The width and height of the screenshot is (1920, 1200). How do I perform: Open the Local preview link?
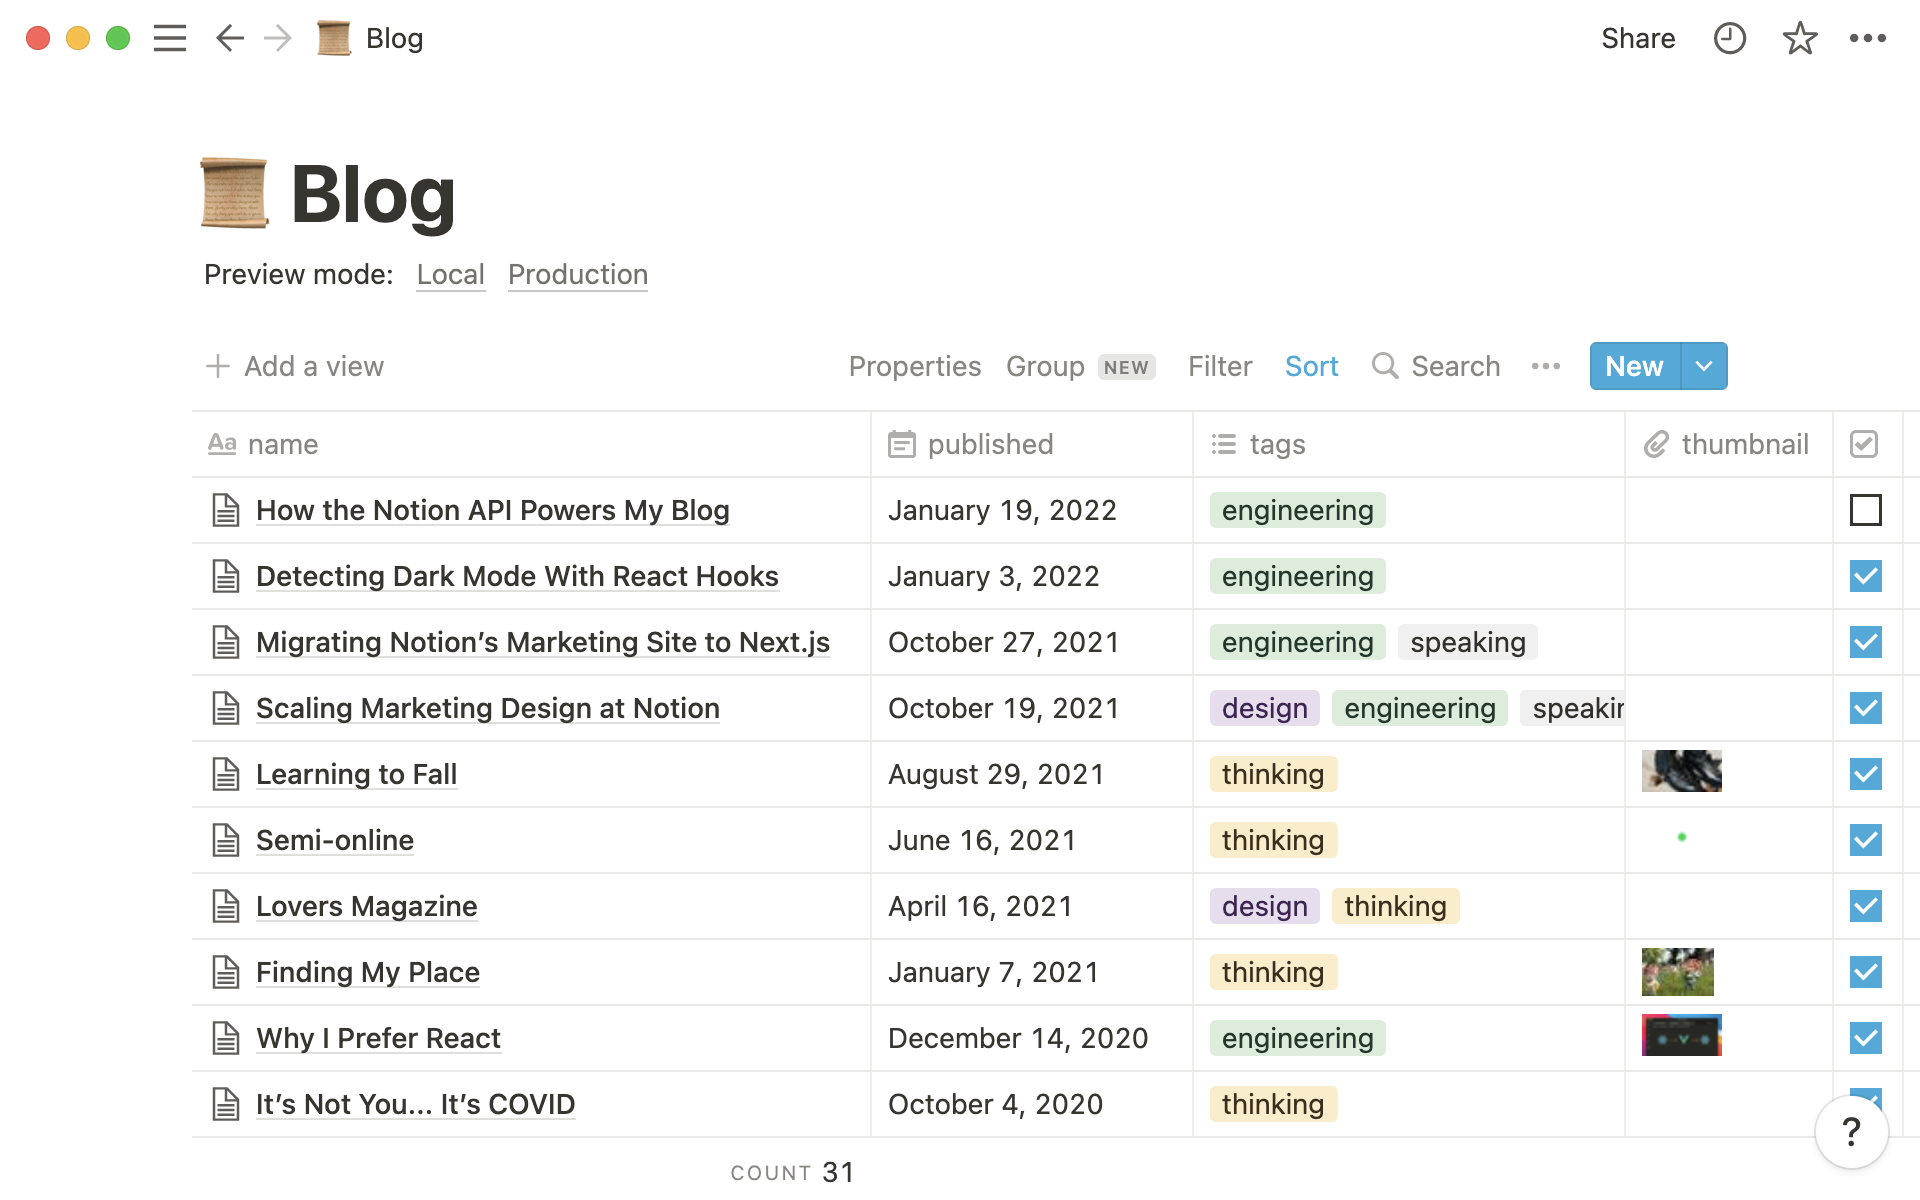(451, 274)
